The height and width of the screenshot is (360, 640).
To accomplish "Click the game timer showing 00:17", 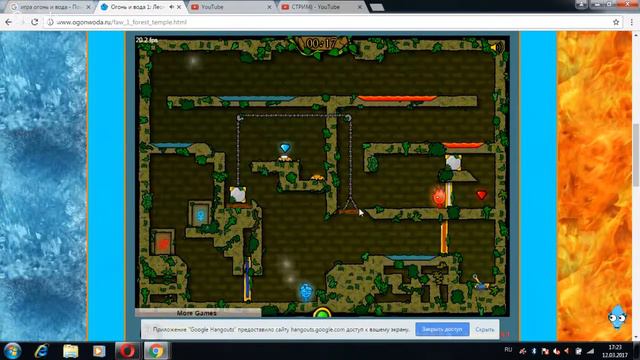I will pos(321,43).
